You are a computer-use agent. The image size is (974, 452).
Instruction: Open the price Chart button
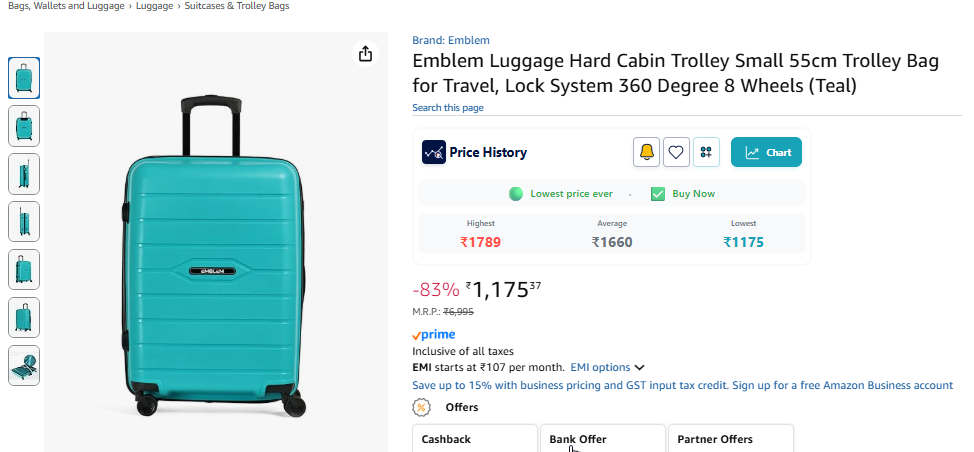pyautogui.click(x=766, y=152)
